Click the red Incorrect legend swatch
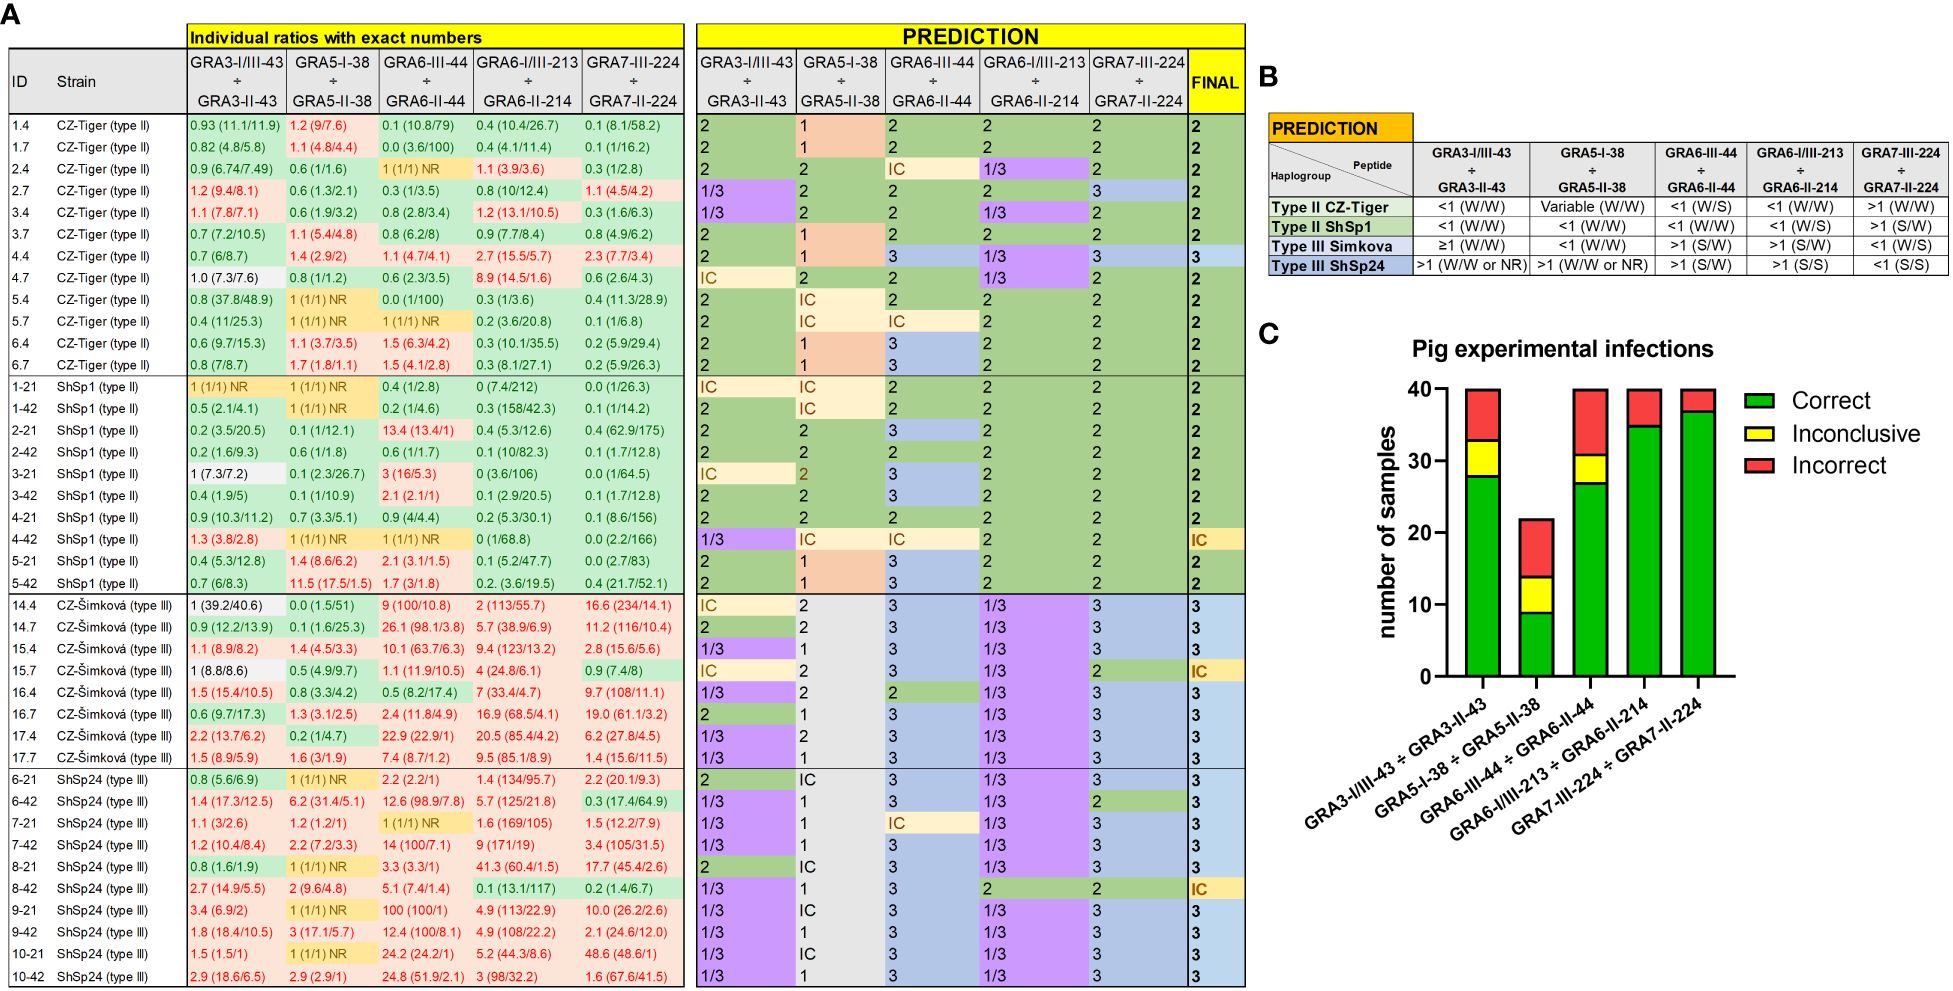Viewport: 1953px width, 991px height. [1759, 466]
